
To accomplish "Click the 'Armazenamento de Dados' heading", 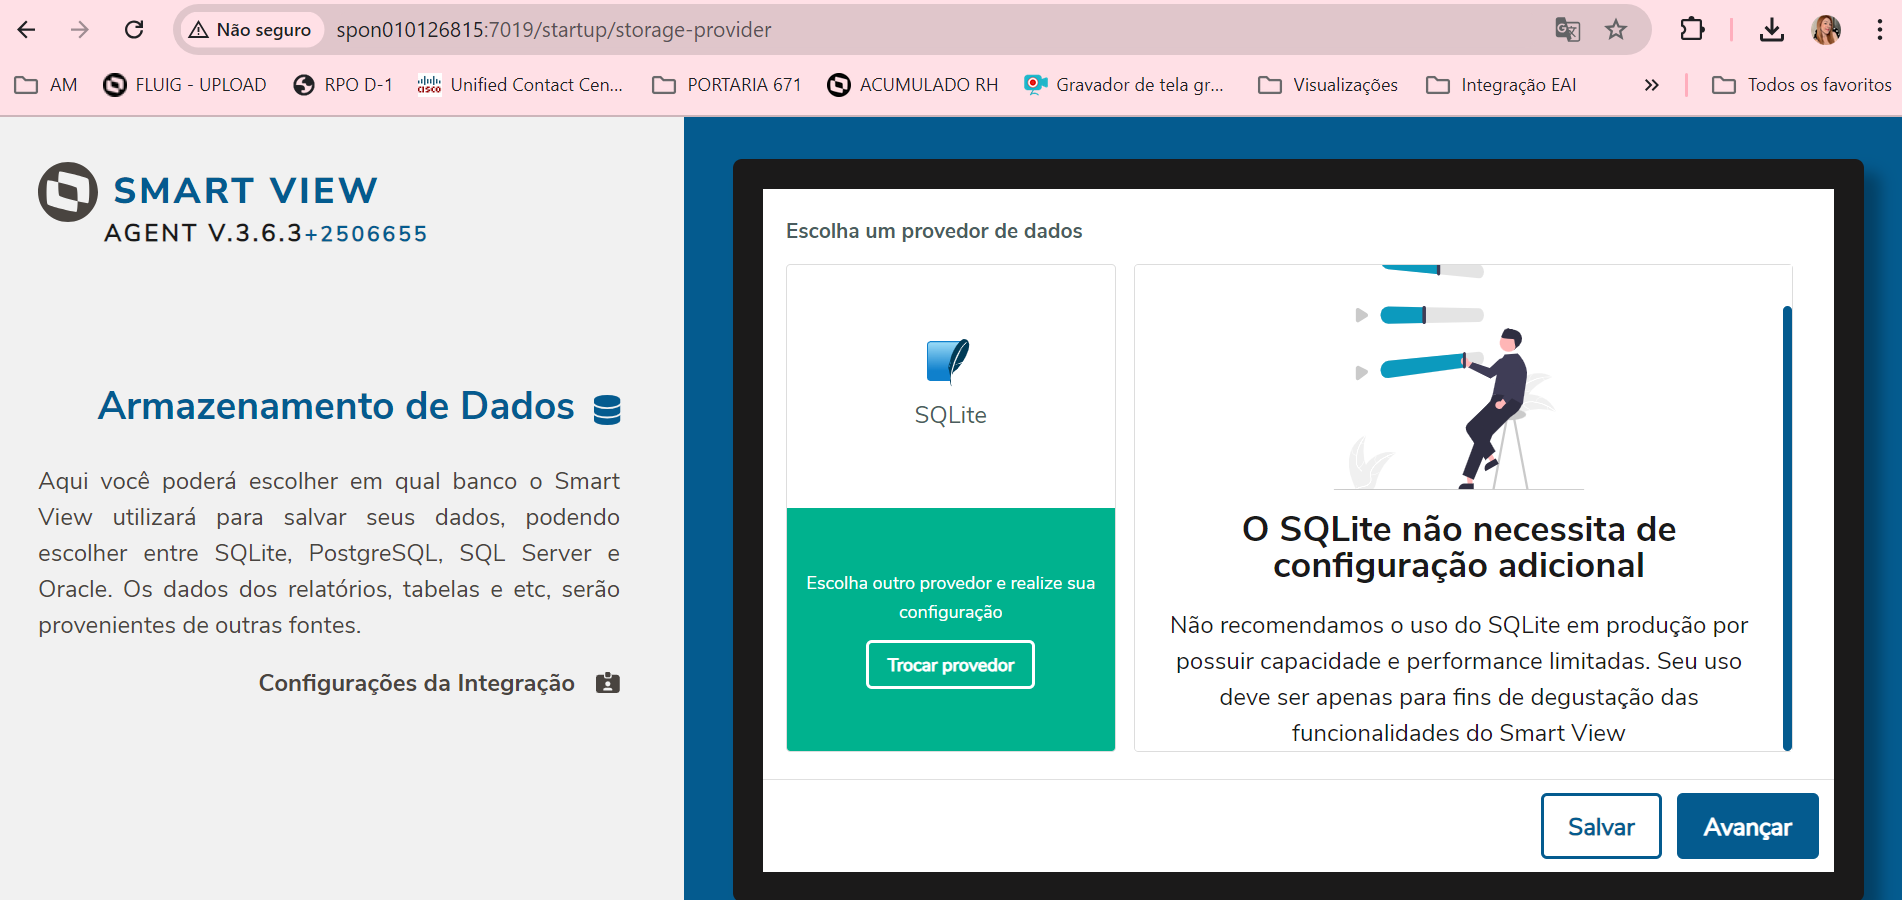I will (x=336, y=406).
